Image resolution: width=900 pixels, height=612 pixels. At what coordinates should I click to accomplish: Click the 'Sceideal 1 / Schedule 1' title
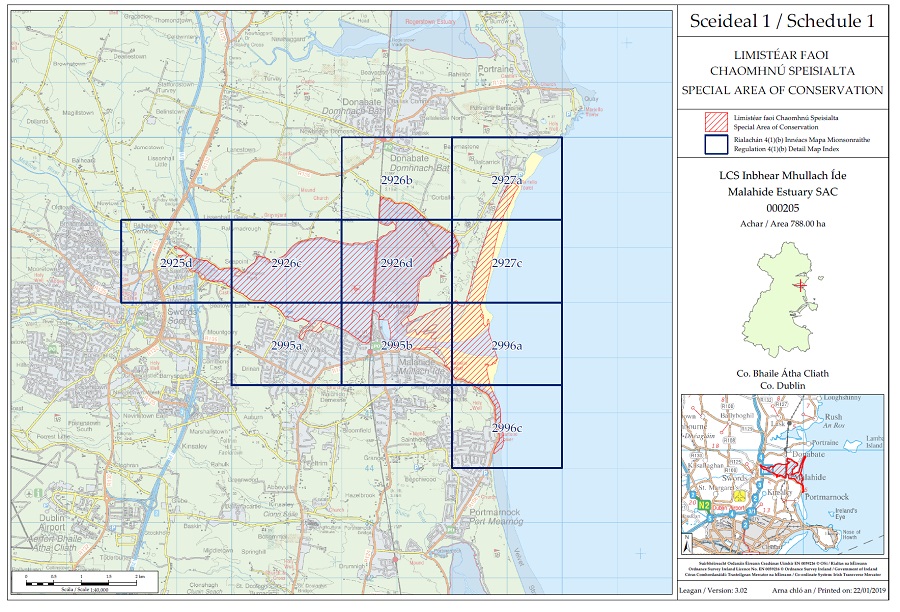point(782,21)
